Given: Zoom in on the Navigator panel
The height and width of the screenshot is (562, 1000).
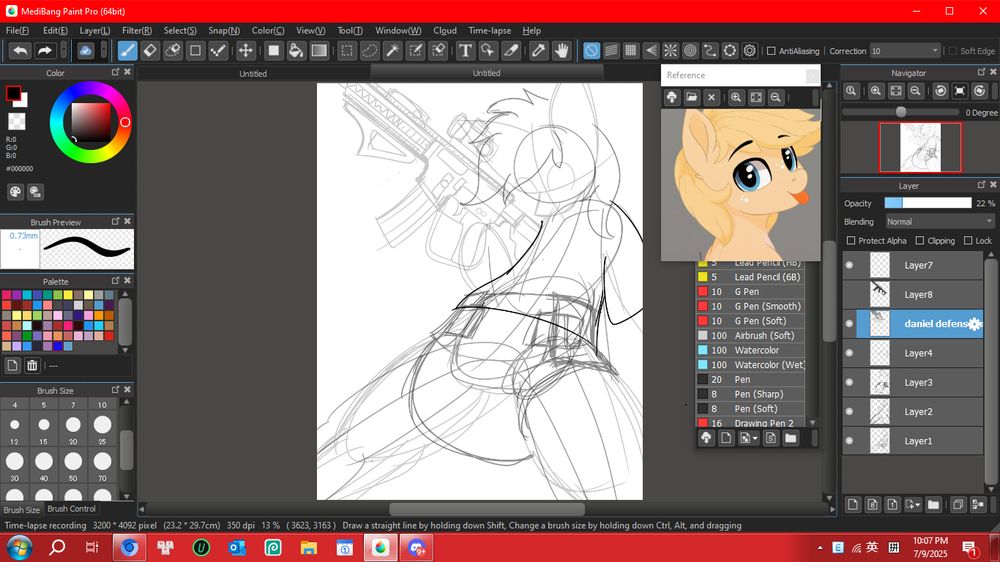Looking at the screenshot, I should (876, 91).
